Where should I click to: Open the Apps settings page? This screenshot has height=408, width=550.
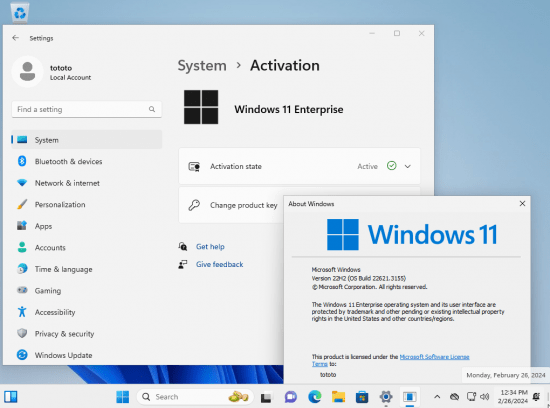[x=87, y=226]
